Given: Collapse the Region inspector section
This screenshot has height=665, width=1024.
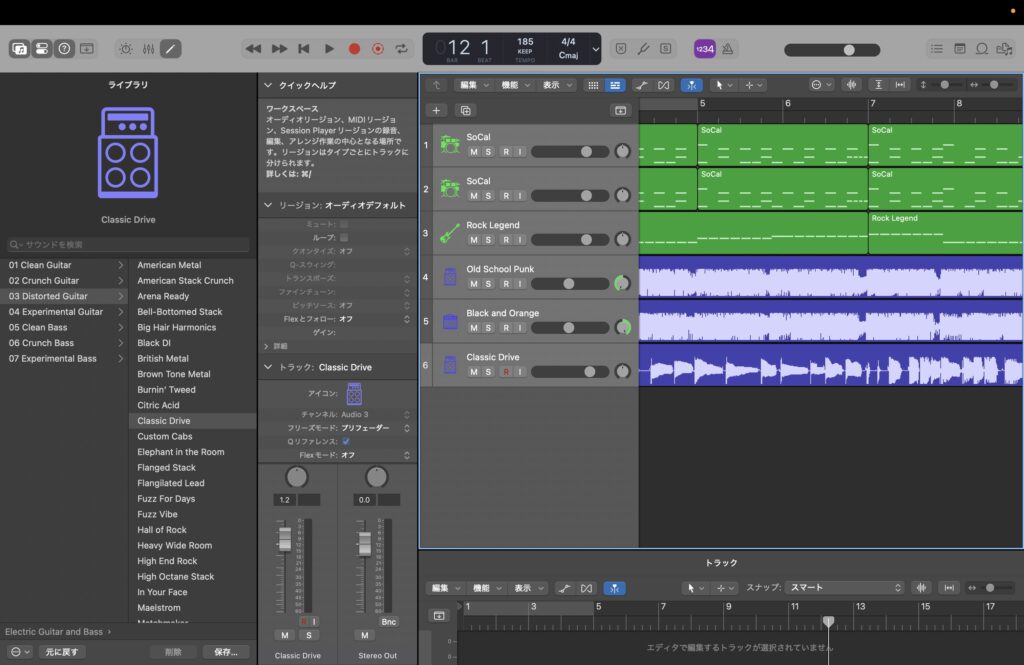Looking at the screenshot, I should click(x=268, y=205).
